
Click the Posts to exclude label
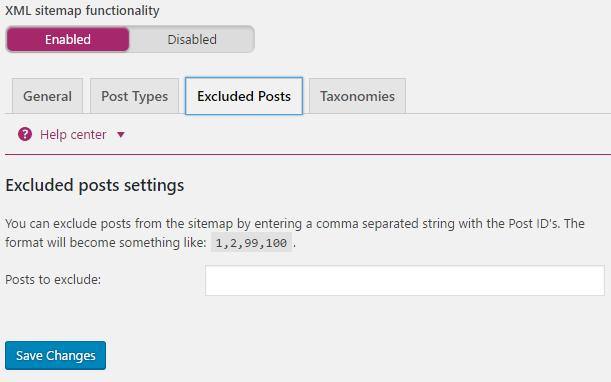(53, 279)
